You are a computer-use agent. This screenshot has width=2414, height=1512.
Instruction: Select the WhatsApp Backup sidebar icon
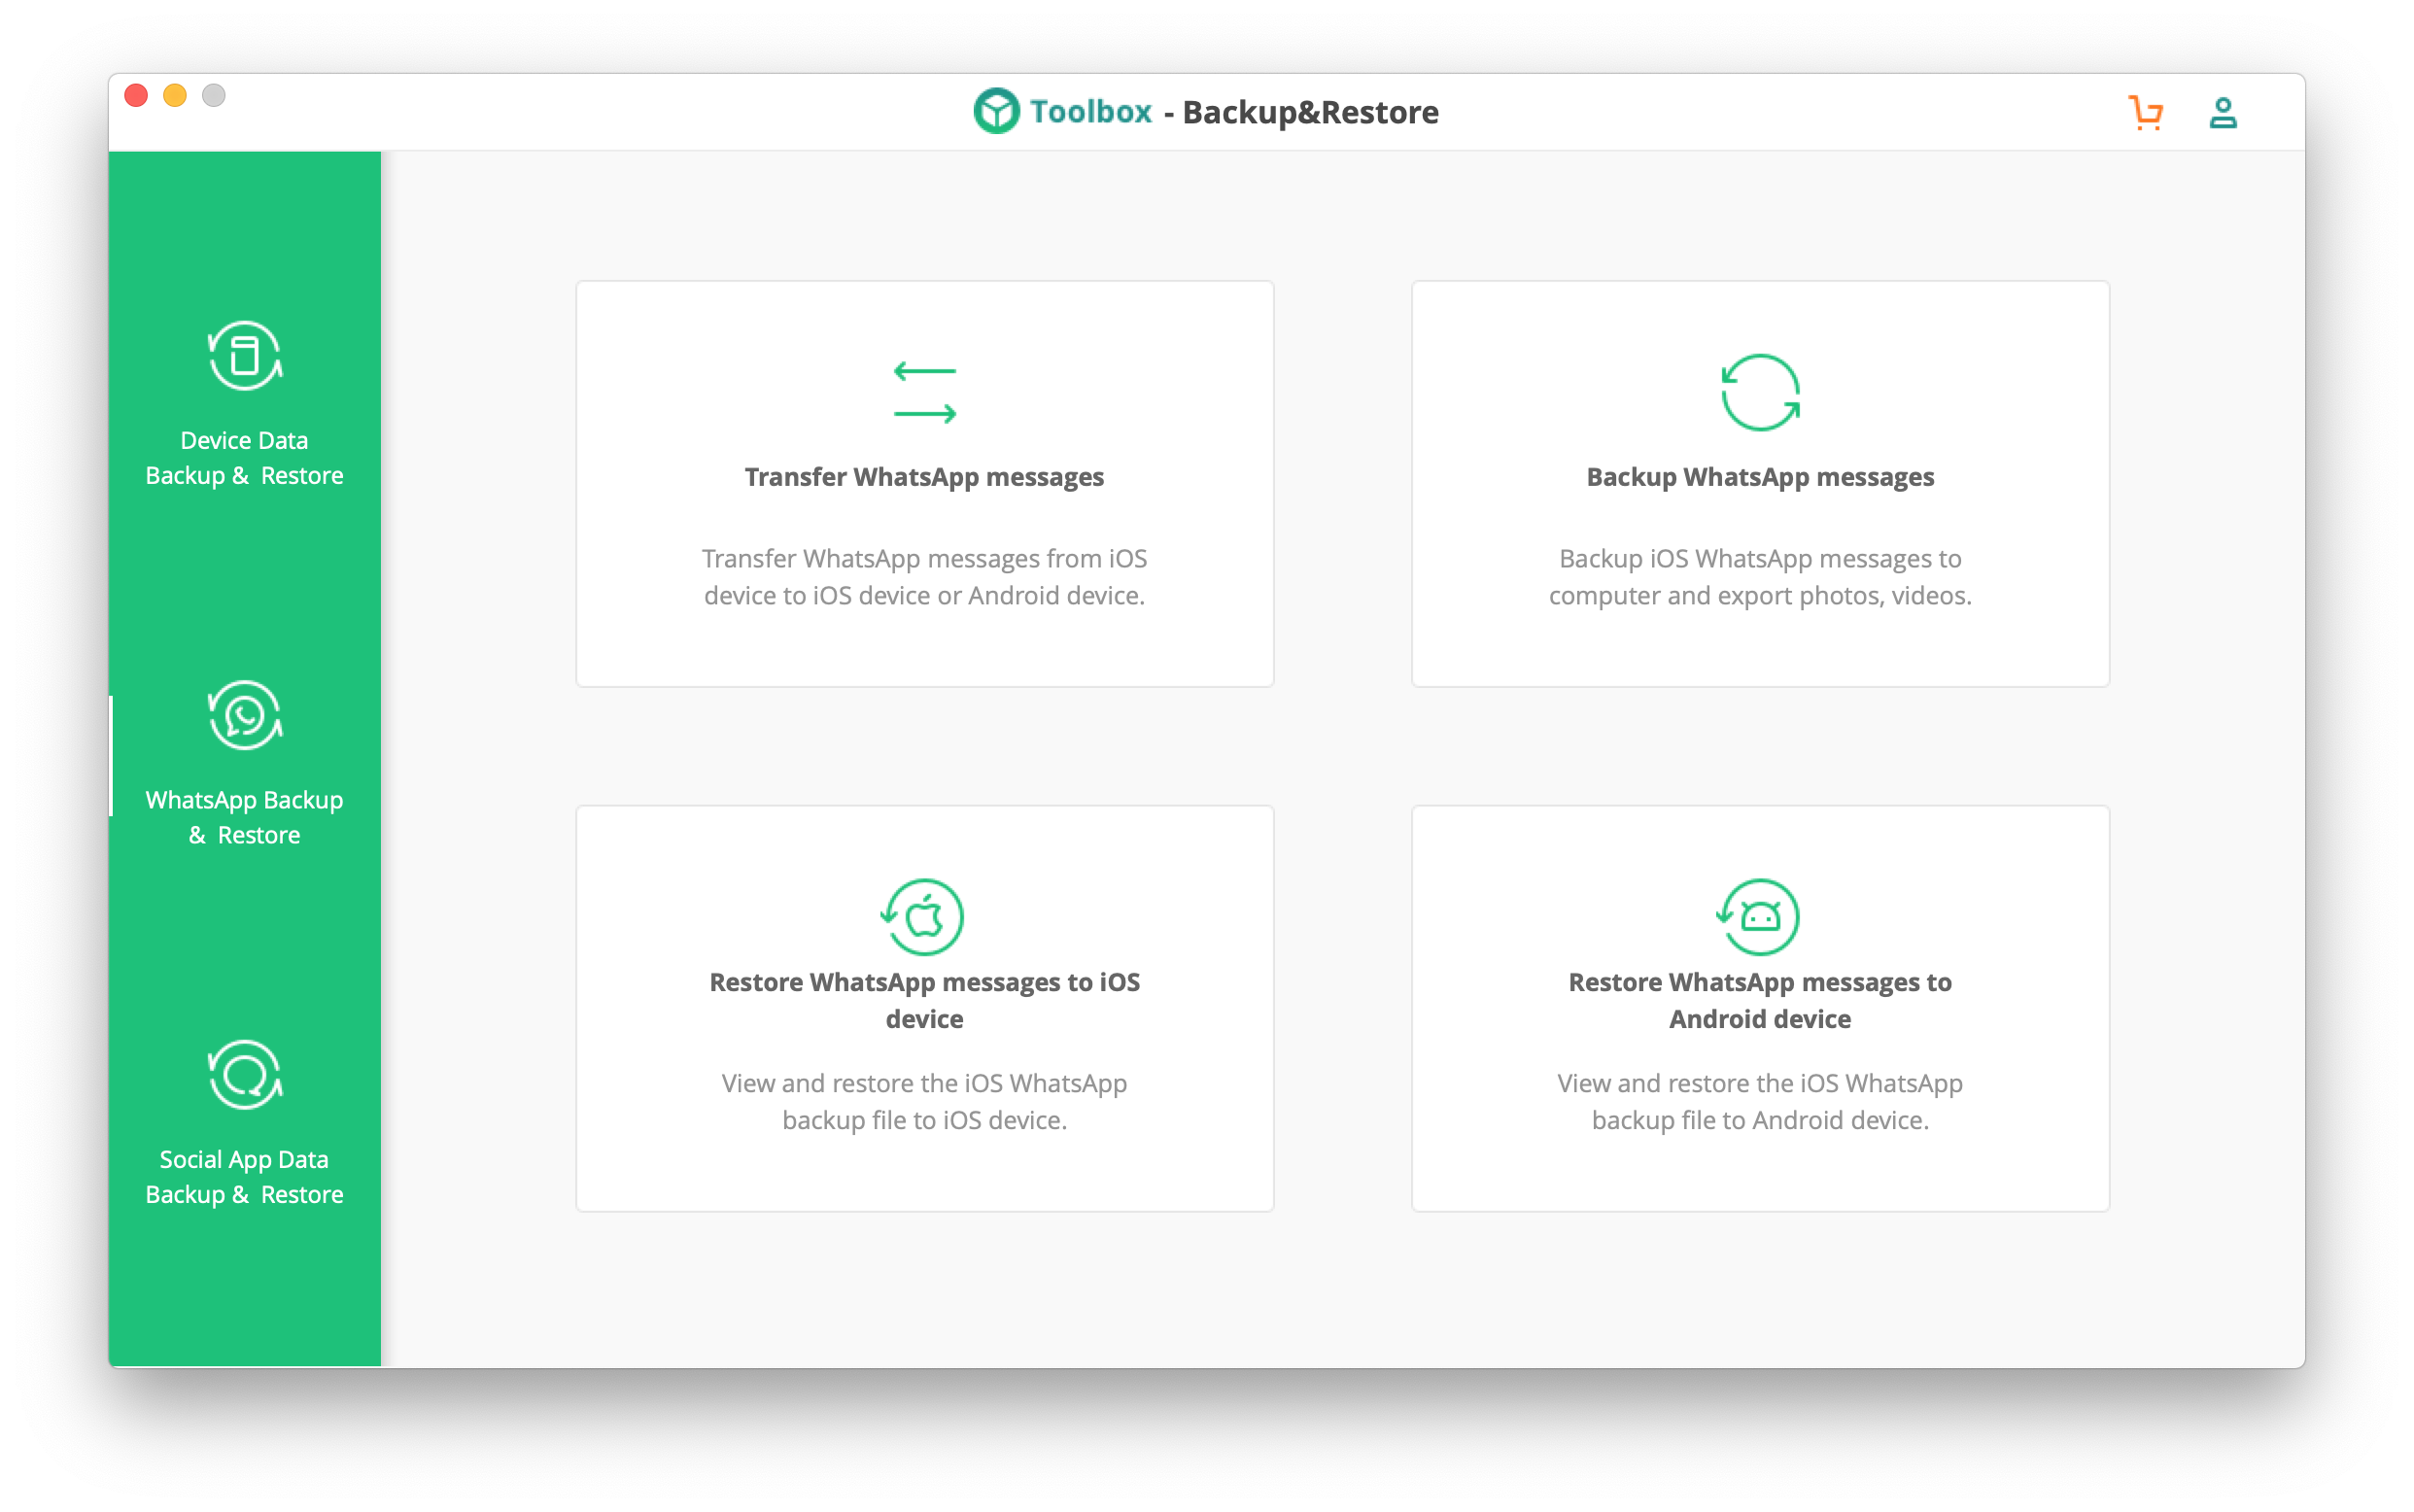tap(245, 715)
